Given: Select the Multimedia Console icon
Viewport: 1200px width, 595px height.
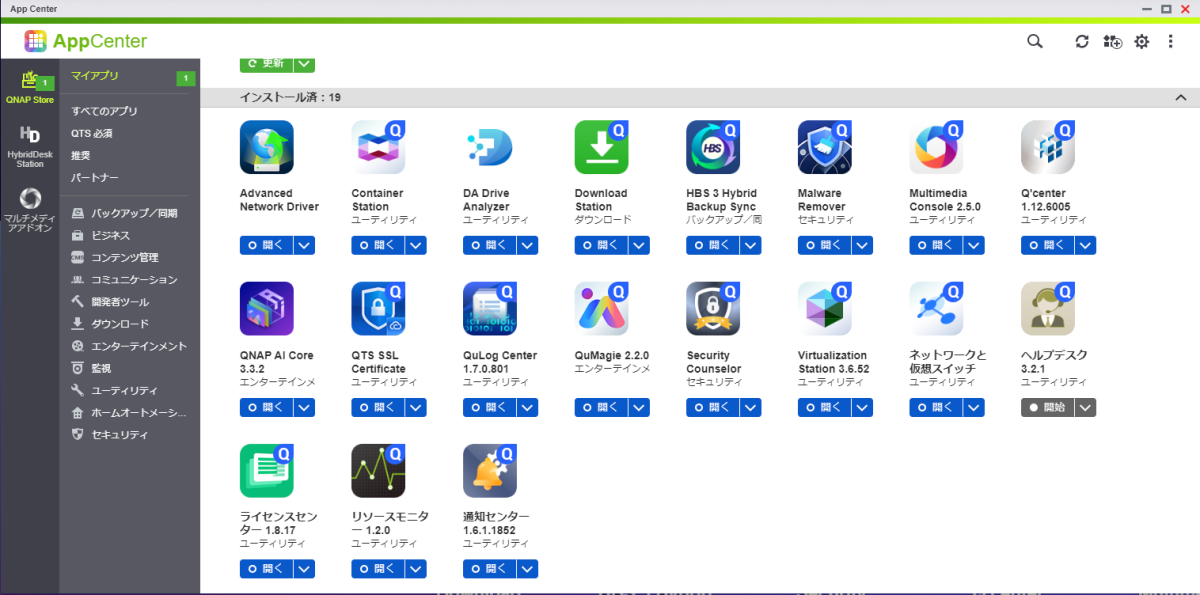Looking at the screenshot, I should 936,148.
